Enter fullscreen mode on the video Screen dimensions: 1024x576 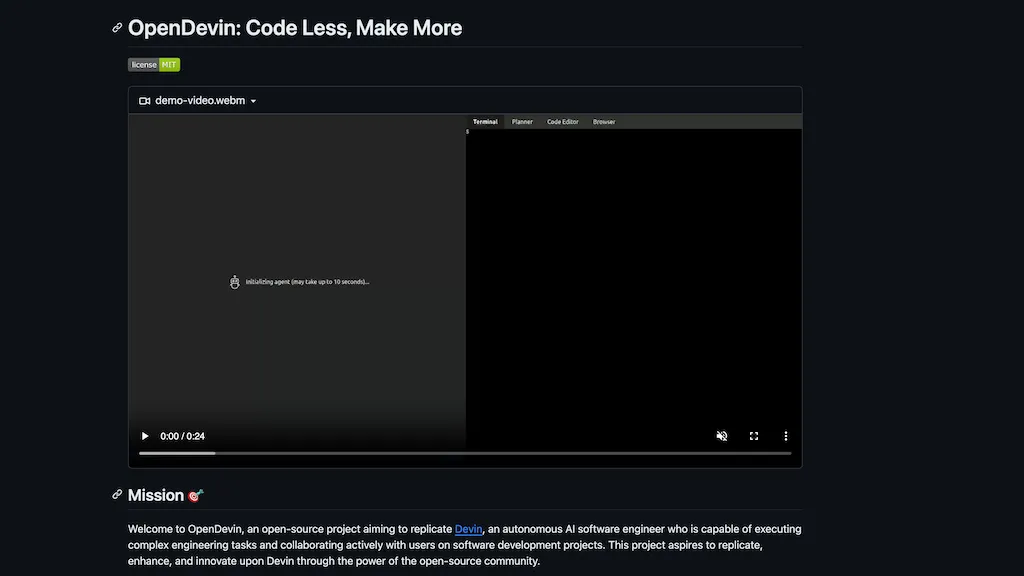click(x=754, y=436)
